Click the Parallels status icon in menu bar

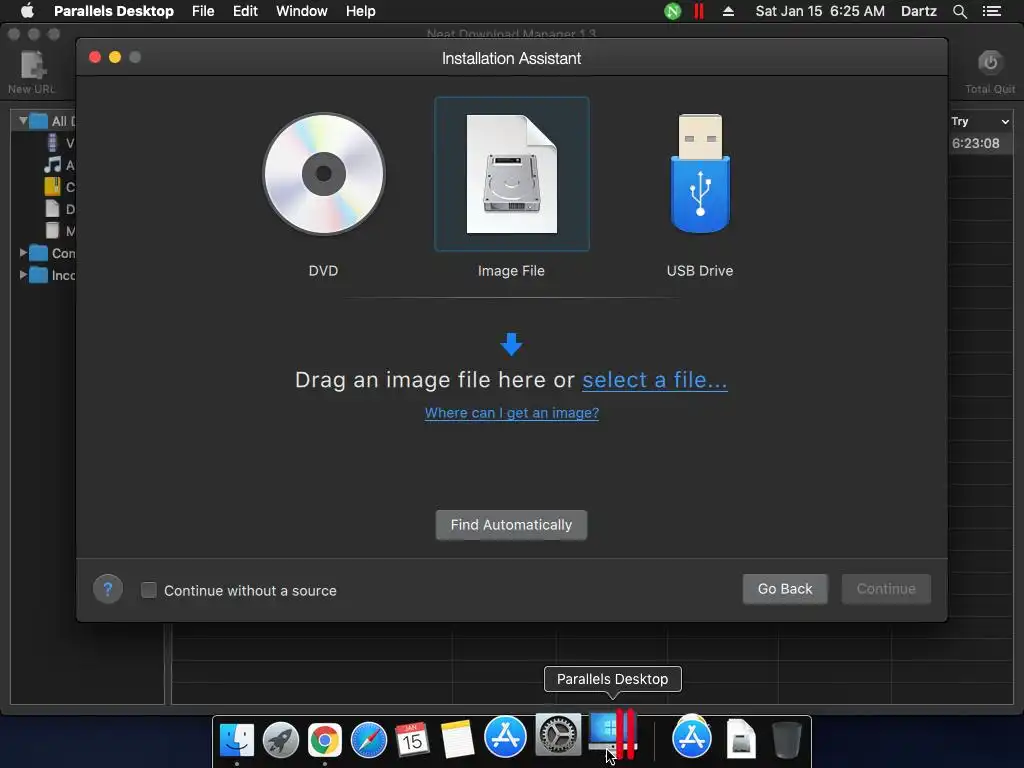[x=699, y=11]
